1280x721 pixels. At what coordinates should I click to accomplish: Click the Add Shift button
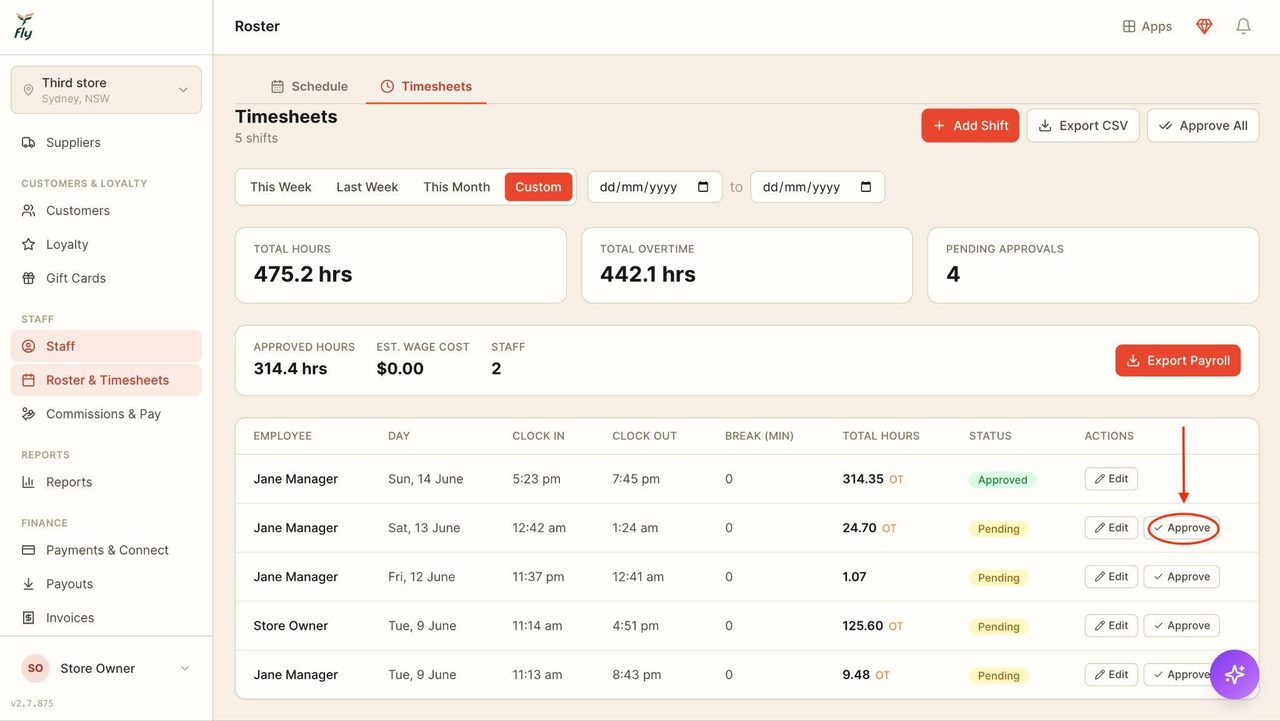pyautogui.click(x=970, y=125)
